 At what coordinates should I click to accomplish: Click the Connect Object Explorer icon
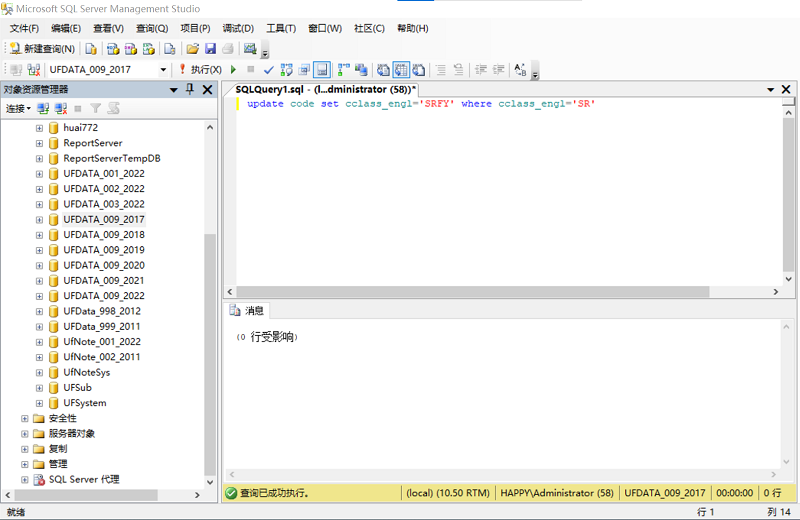pos(43,108)
